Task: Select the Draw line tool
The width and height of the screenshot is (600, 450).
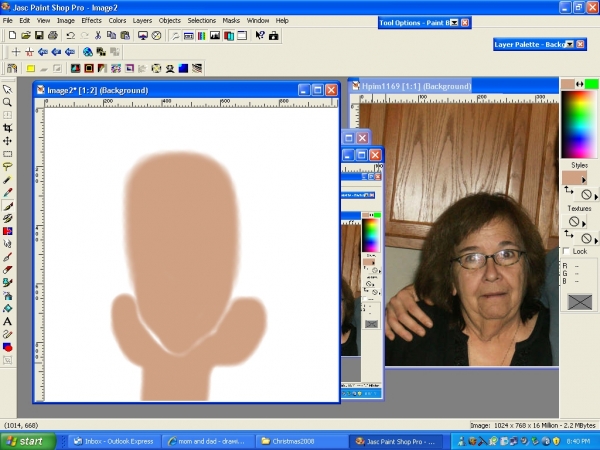Action: click(x=7, y=334)
